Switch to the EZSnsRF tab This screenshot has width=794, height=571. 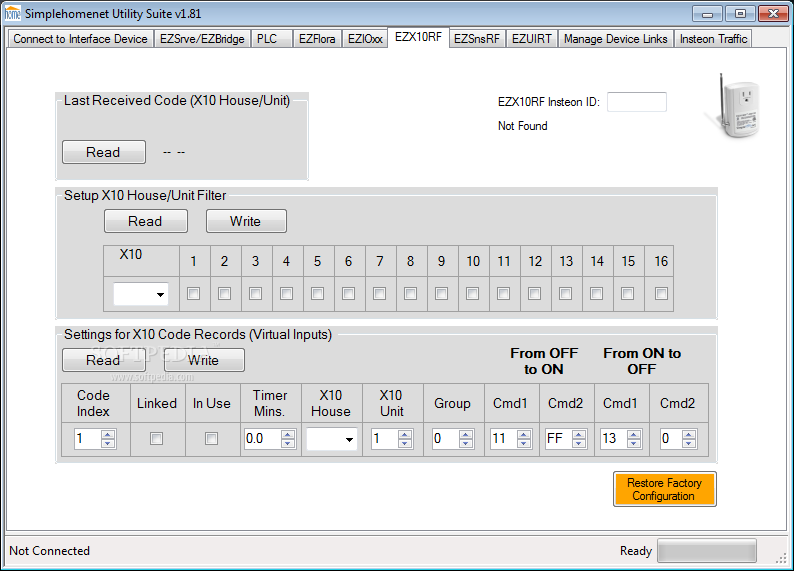coord(477,39)
